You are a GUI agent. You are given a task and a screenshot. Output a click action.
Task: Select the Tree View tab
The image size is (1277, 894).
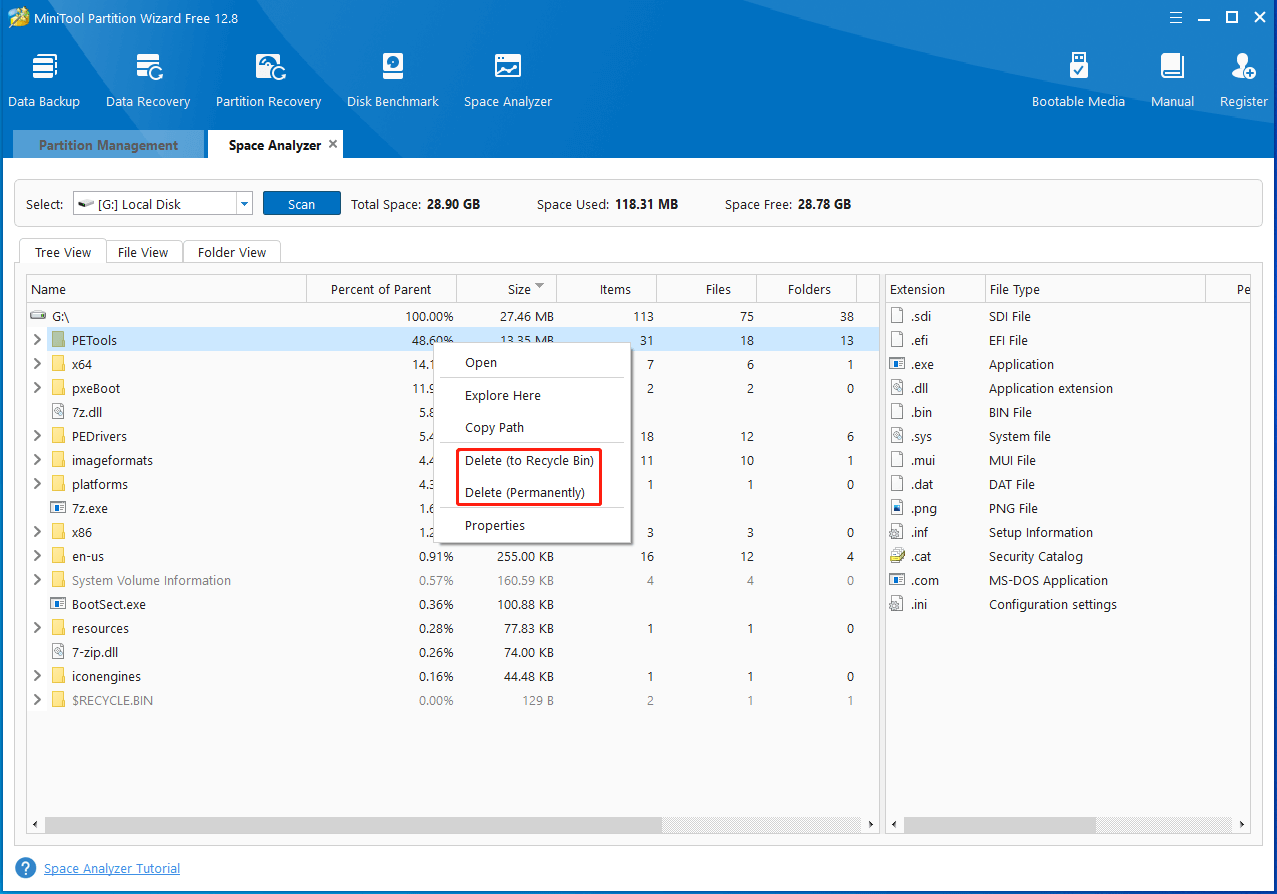pyautogui.click(x=63, y=252)
